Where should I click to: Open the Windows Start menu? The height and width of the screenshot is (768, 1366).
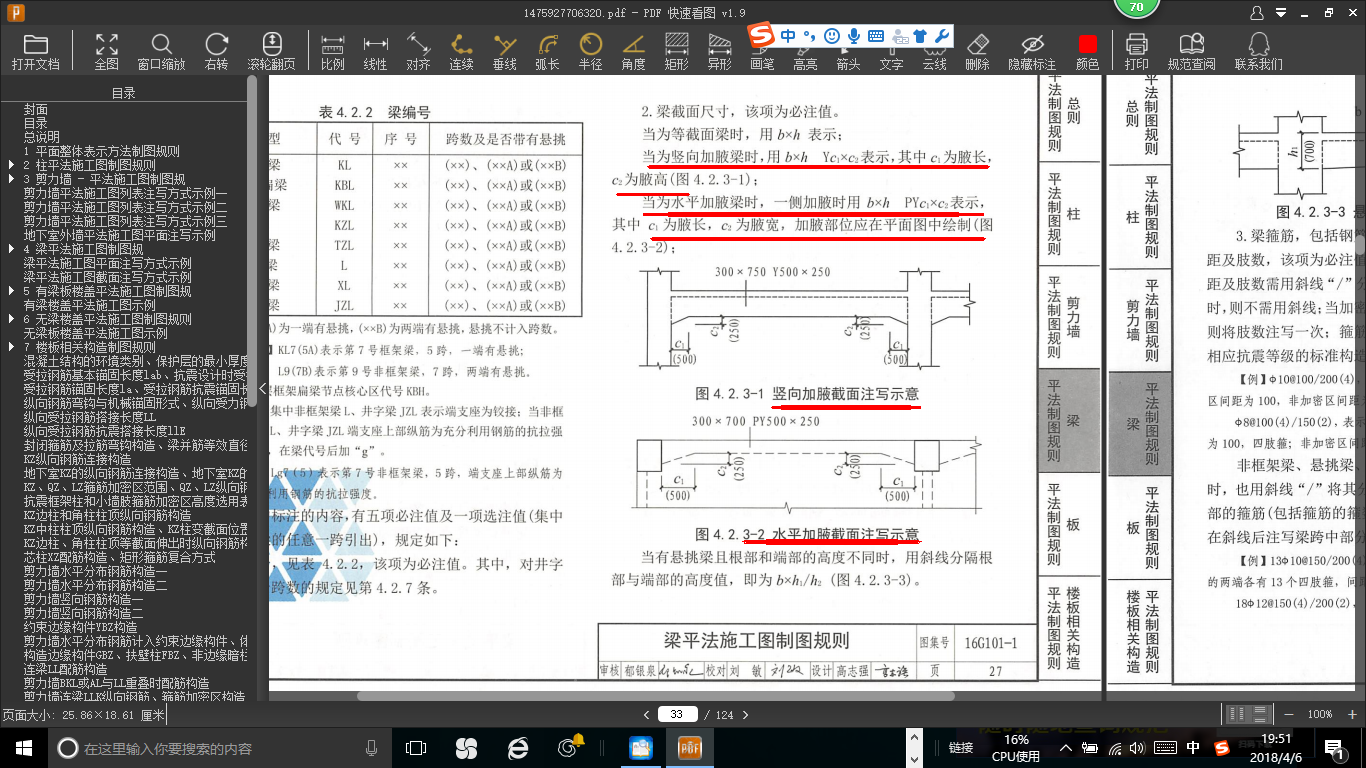click(x=24, y=748)
